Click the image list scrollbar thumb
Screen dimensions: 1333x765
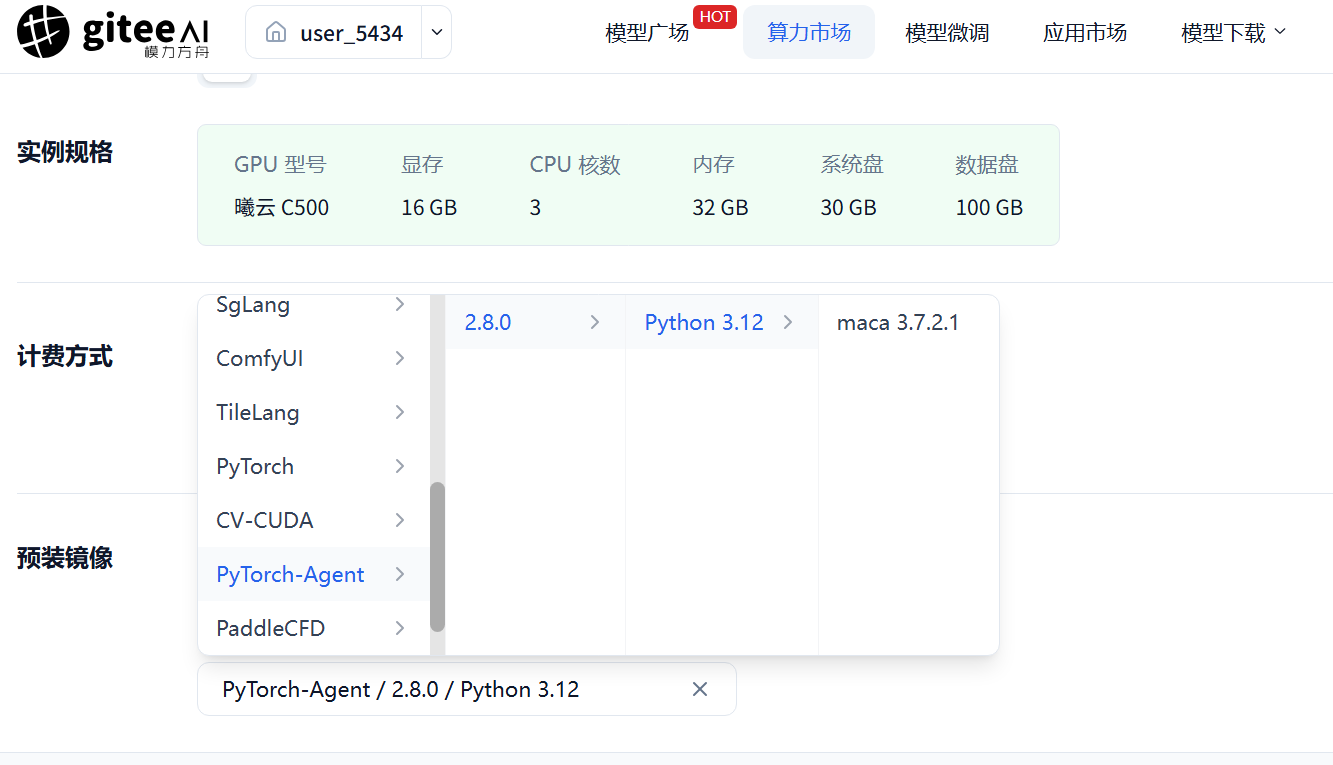437,557
